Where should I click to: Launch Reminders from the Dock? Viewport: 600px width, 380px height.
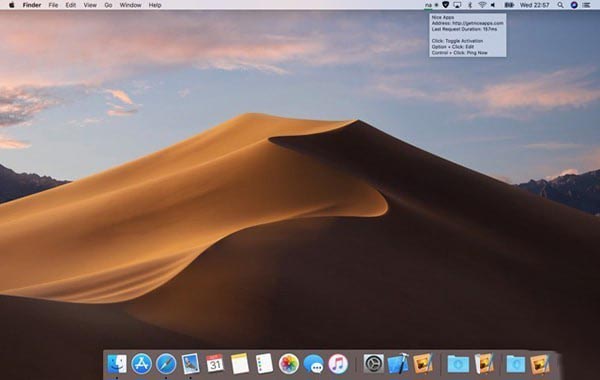264,364
